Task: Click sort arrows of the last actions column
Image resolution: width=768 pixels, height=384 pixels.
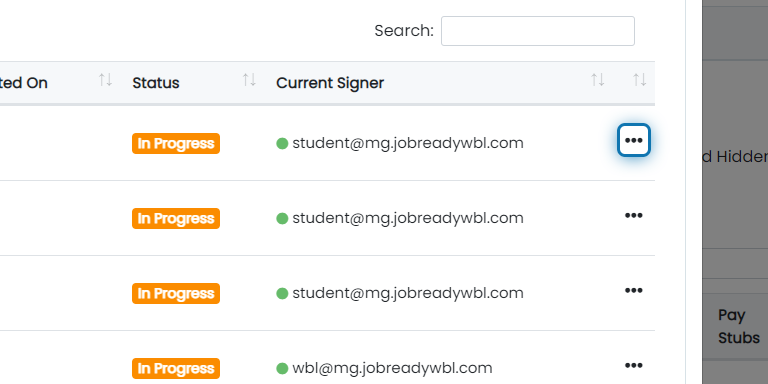Action: (x=639, y=80)
